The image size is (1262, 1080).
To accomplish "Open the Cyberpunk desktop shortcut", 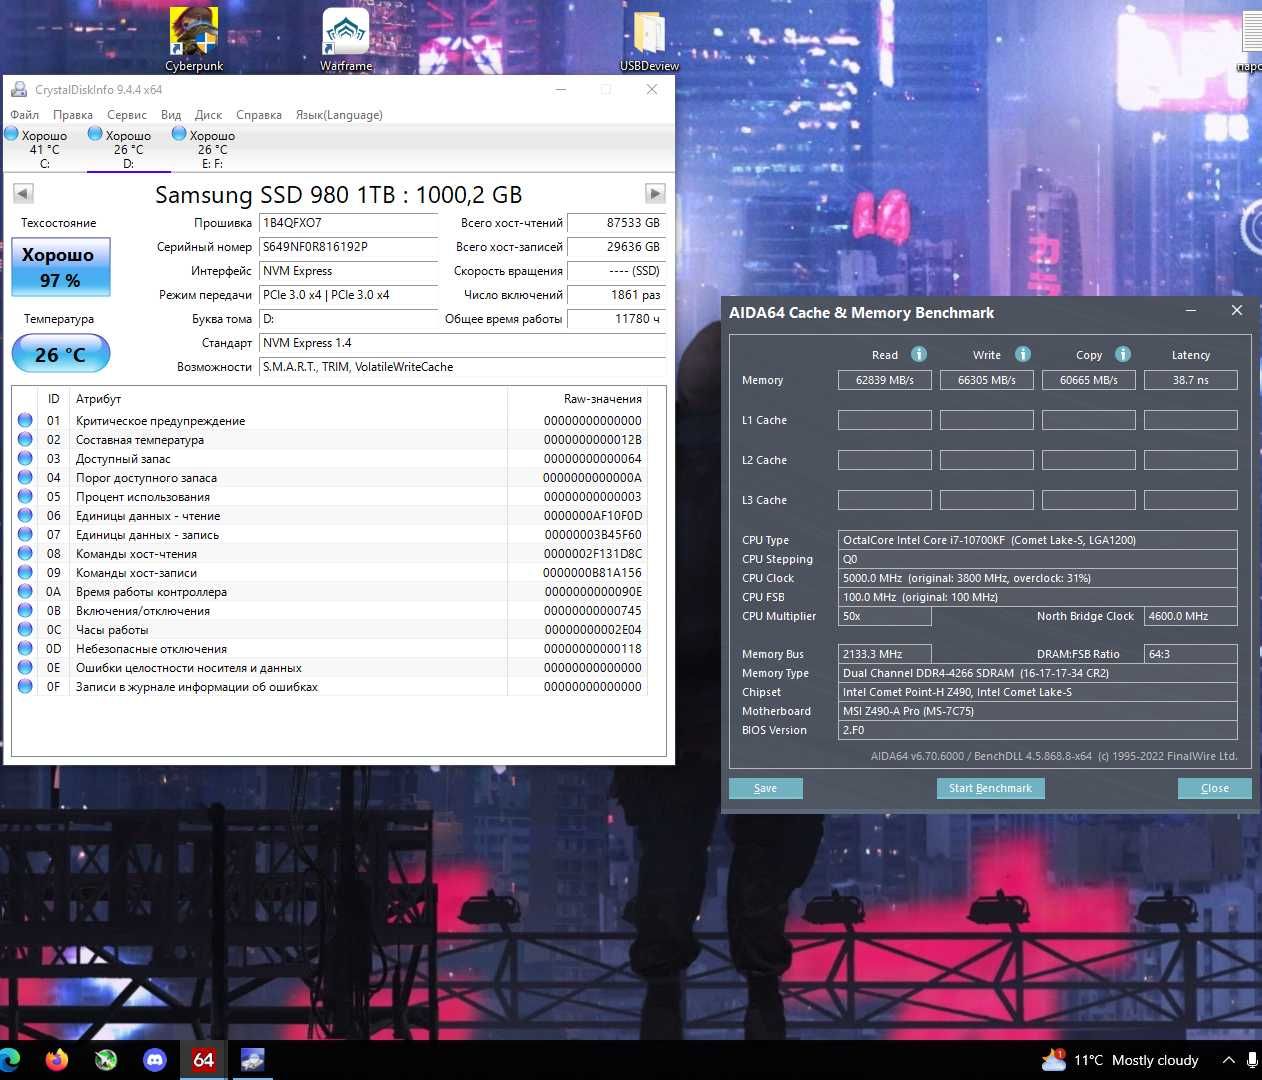I will [x=194, y=39].
